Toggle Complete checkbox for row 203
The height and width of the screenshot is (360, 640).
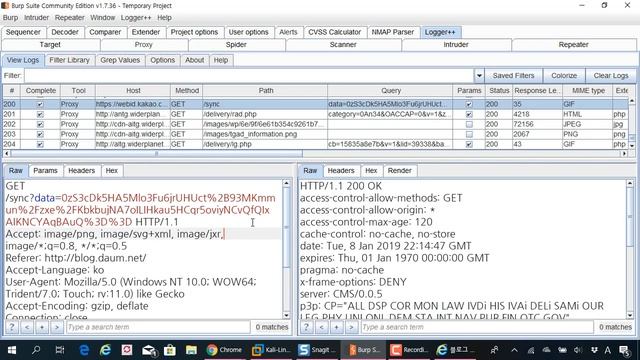tap(40, 134)
